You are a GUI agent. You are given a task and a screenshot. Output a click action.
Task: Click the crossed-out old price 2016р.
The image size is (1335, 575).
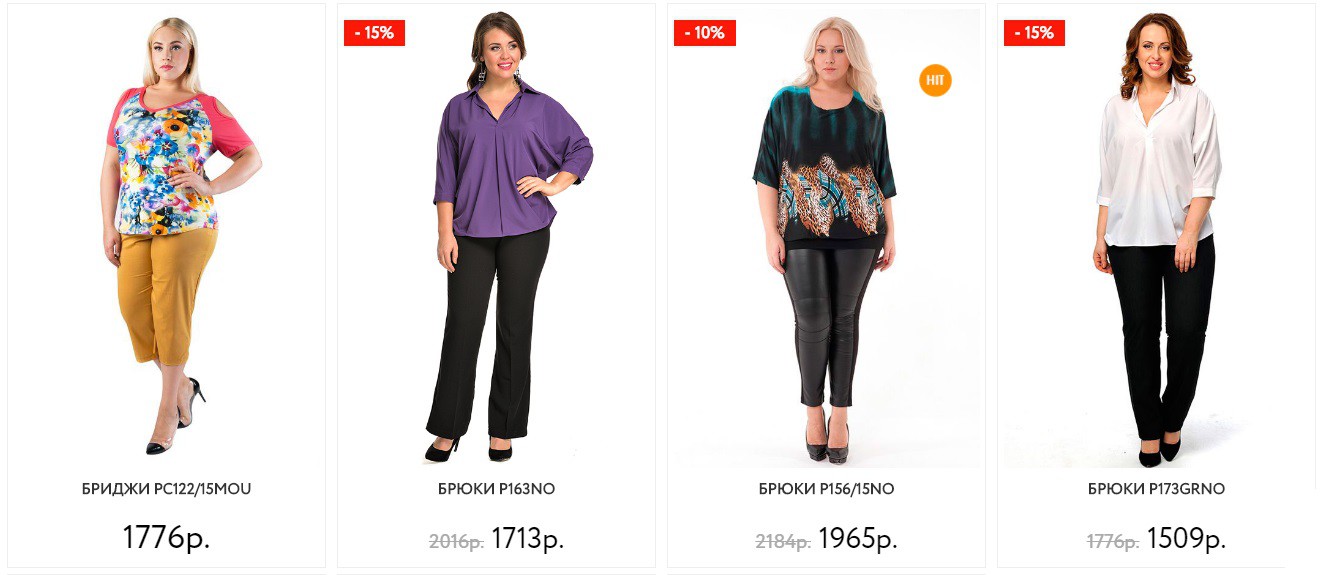point(456,542)
